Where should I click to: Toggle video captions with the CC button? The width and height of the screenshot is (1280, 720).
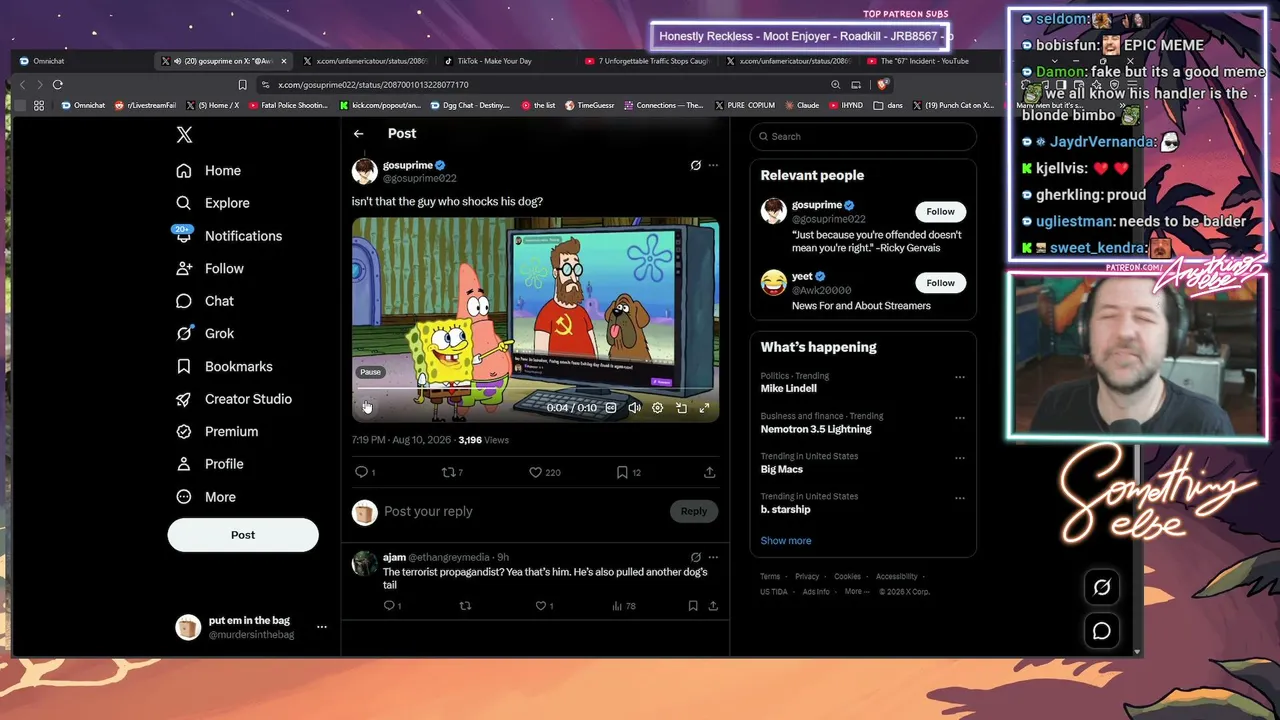coord(611,408)
